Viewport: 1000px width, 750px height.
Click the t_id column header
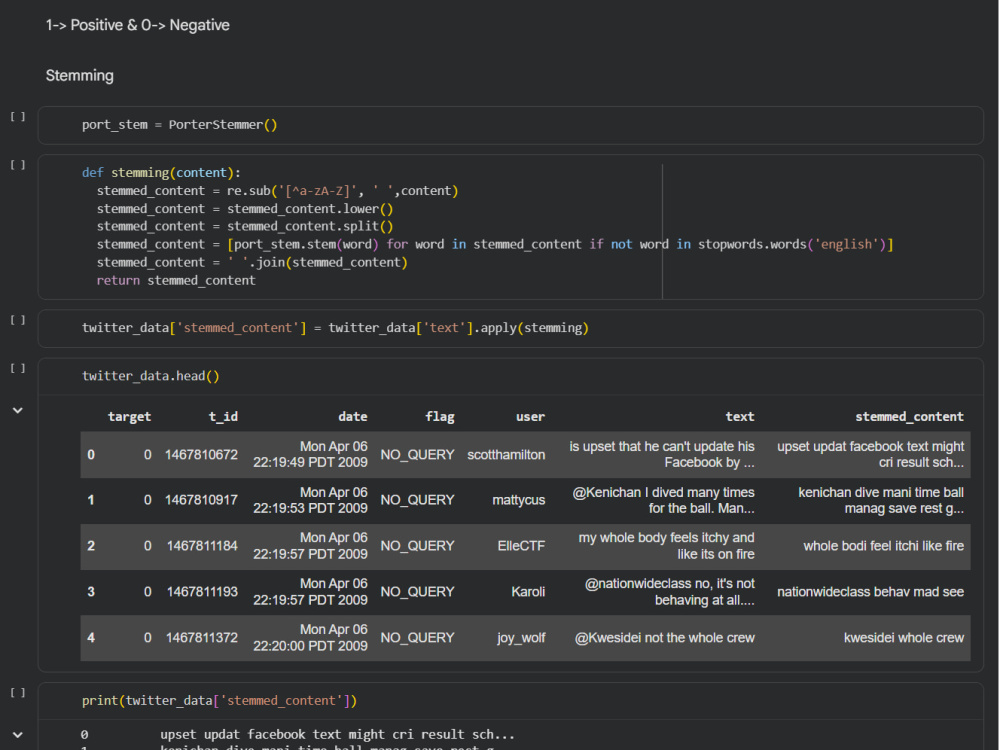[x=223, y=416]
